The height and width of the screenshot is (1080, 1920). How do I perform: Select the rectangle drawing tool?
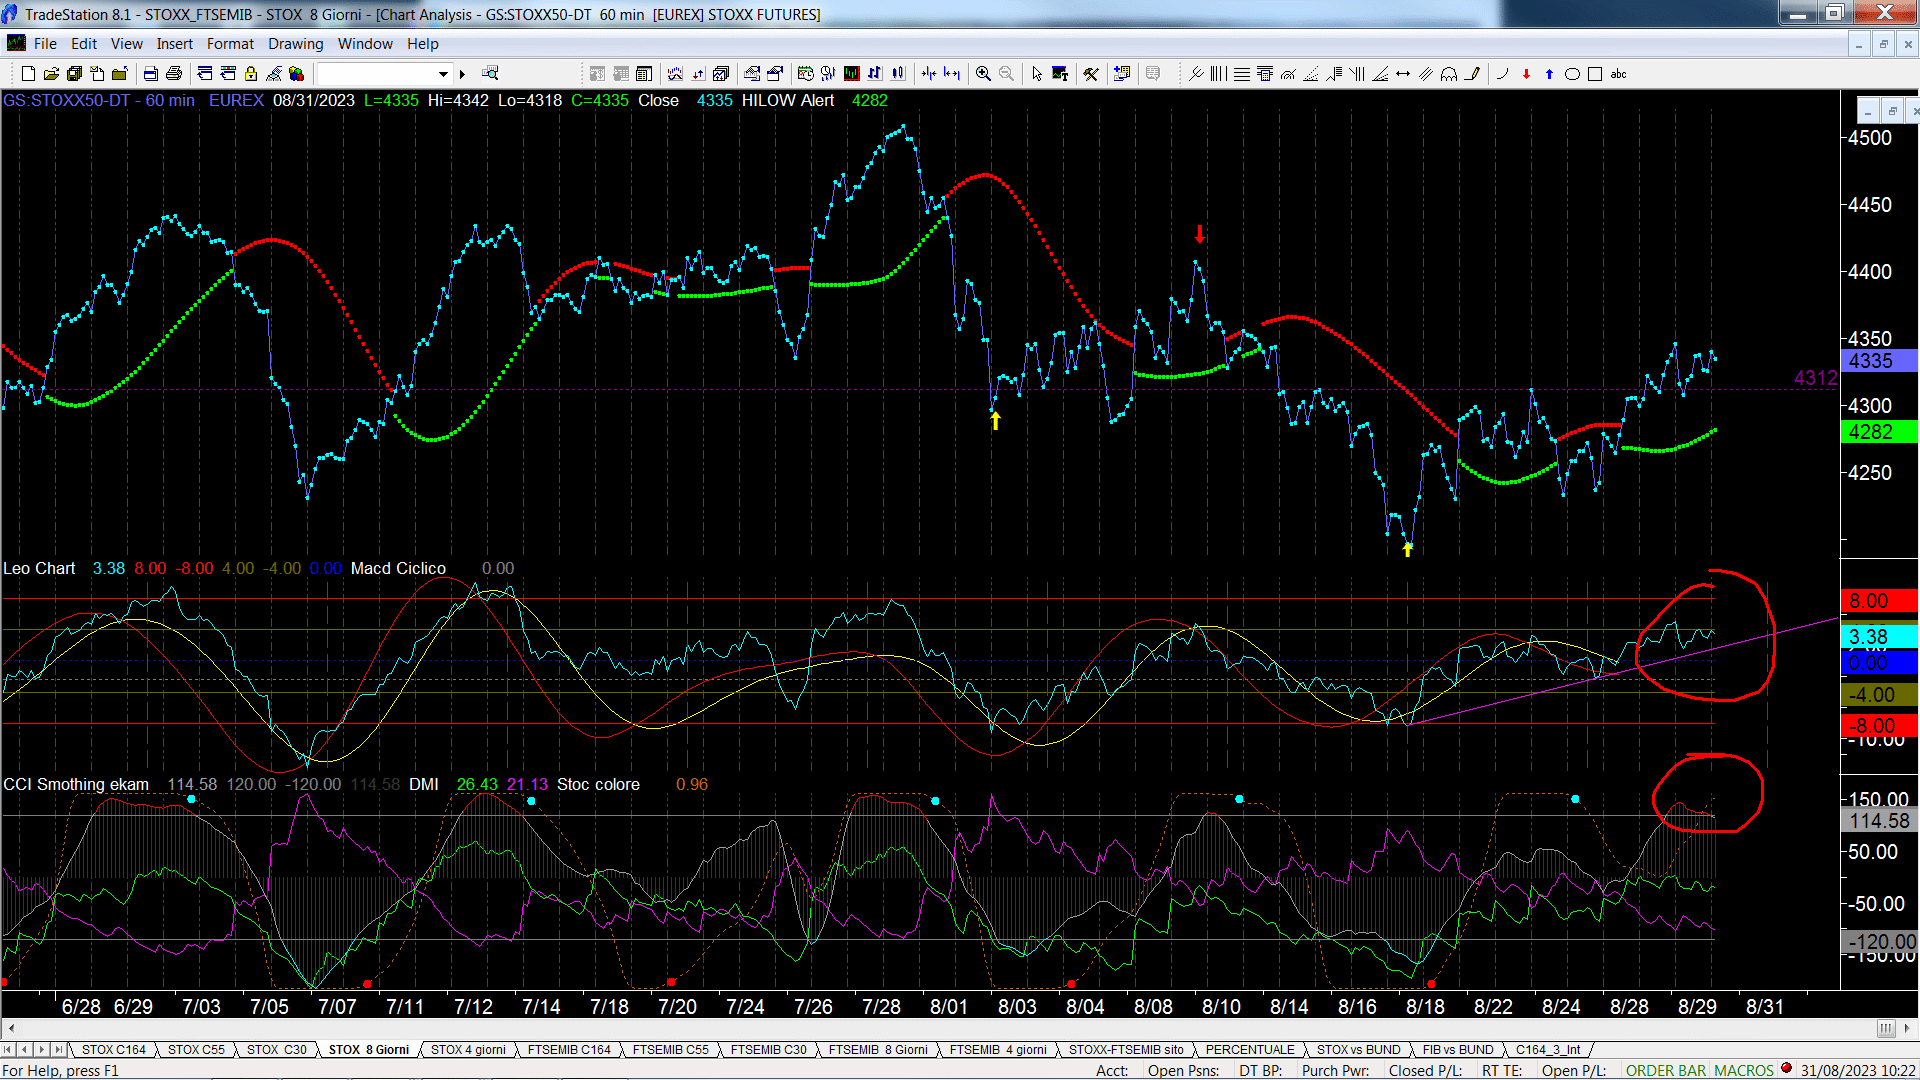[1595, 74]
